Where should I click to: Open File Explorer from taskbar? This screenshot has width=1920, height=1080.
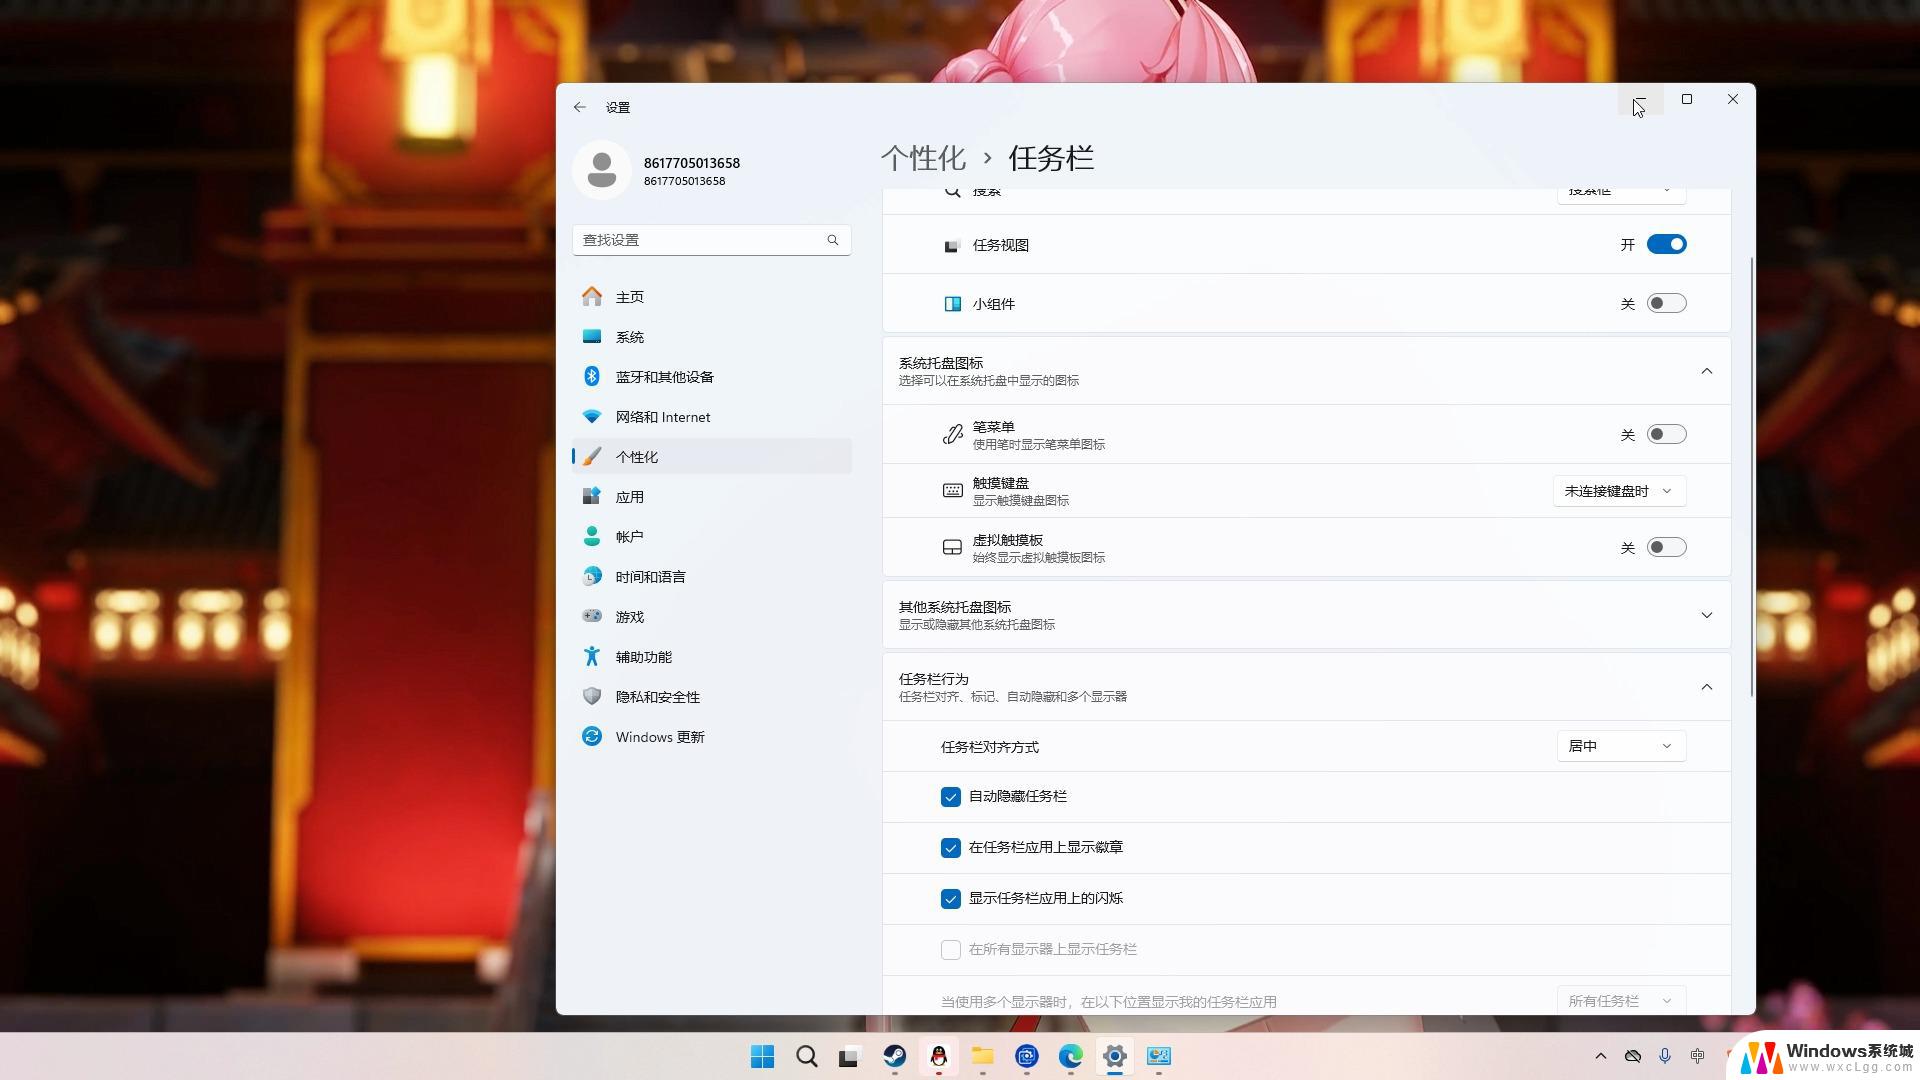tap(982, 1056)
